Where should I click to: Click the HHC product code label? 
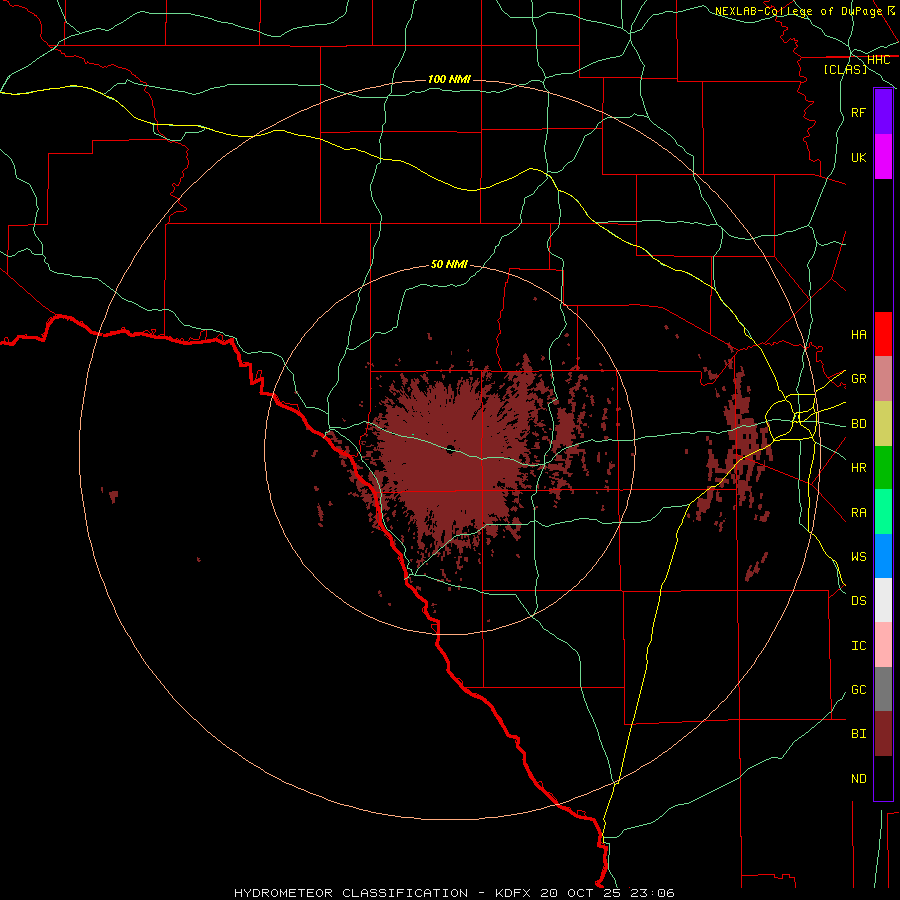click(878, 60)
